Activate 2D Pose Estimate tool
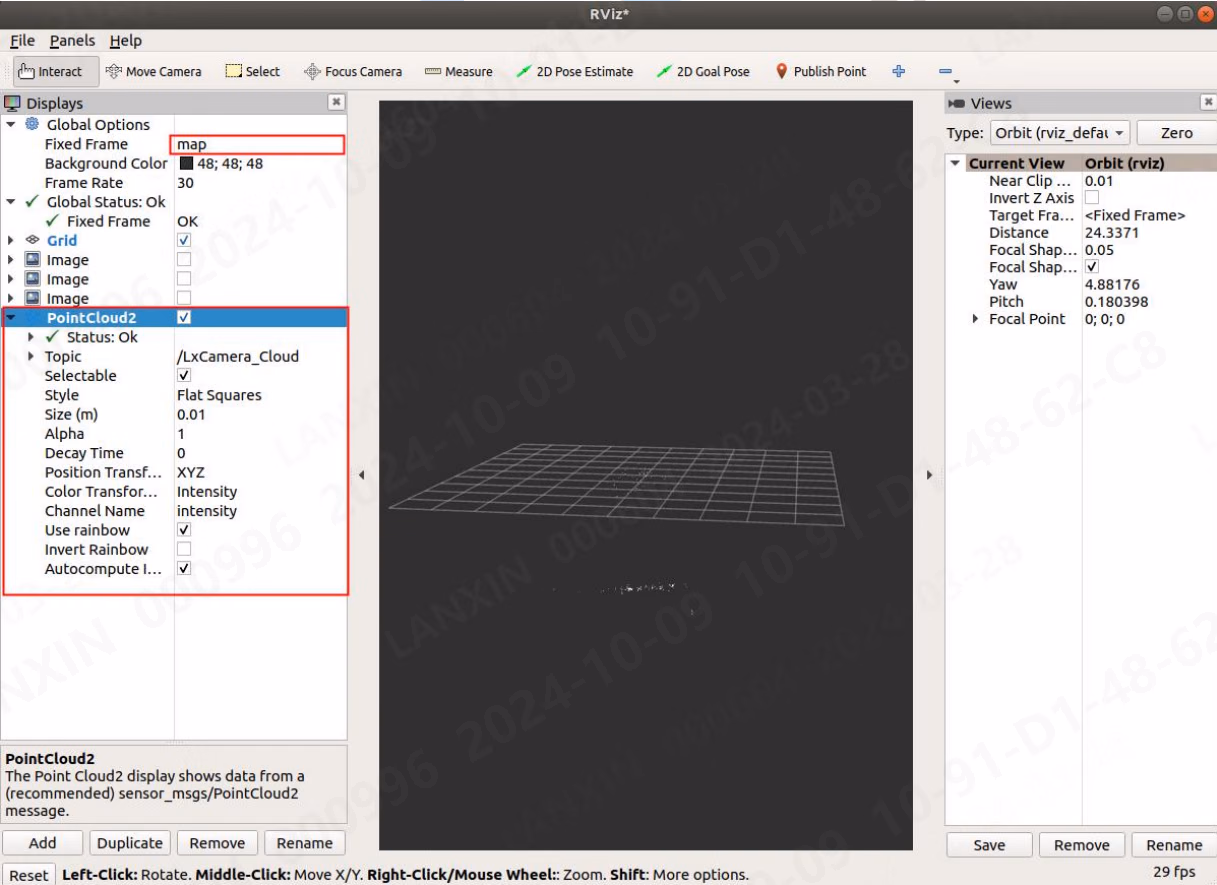The height and width of the screenshot is (885, 1217). click(574, 71)
